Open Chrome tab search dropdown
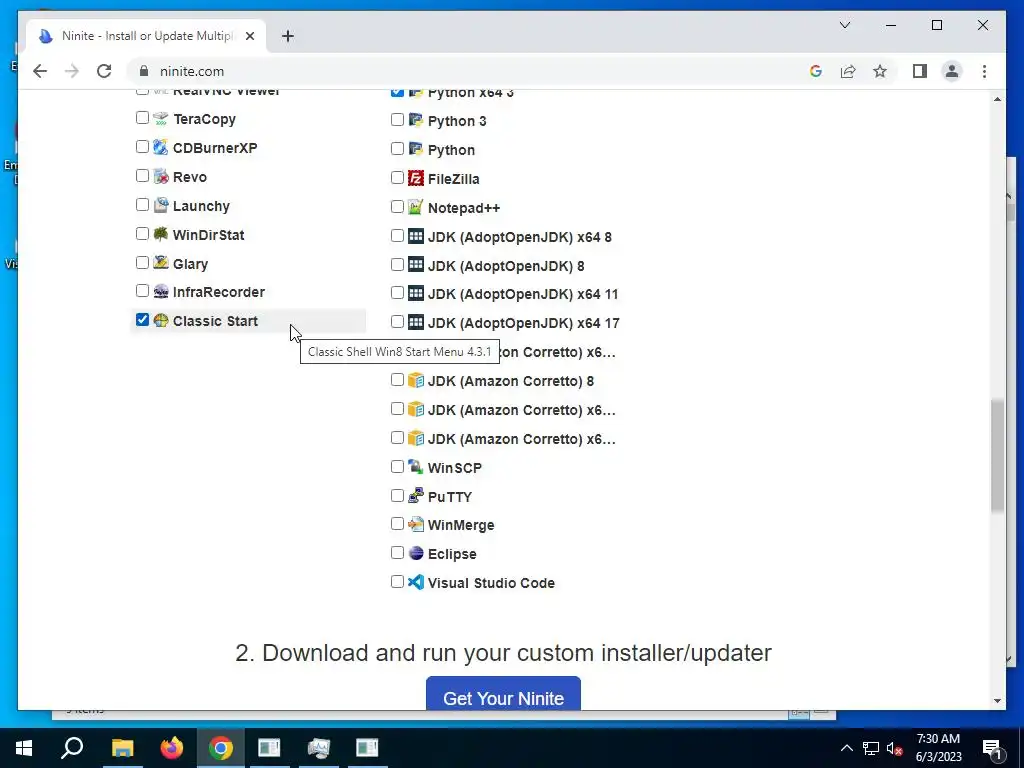This screenshot has width=1024, height=768. point(845,25)
